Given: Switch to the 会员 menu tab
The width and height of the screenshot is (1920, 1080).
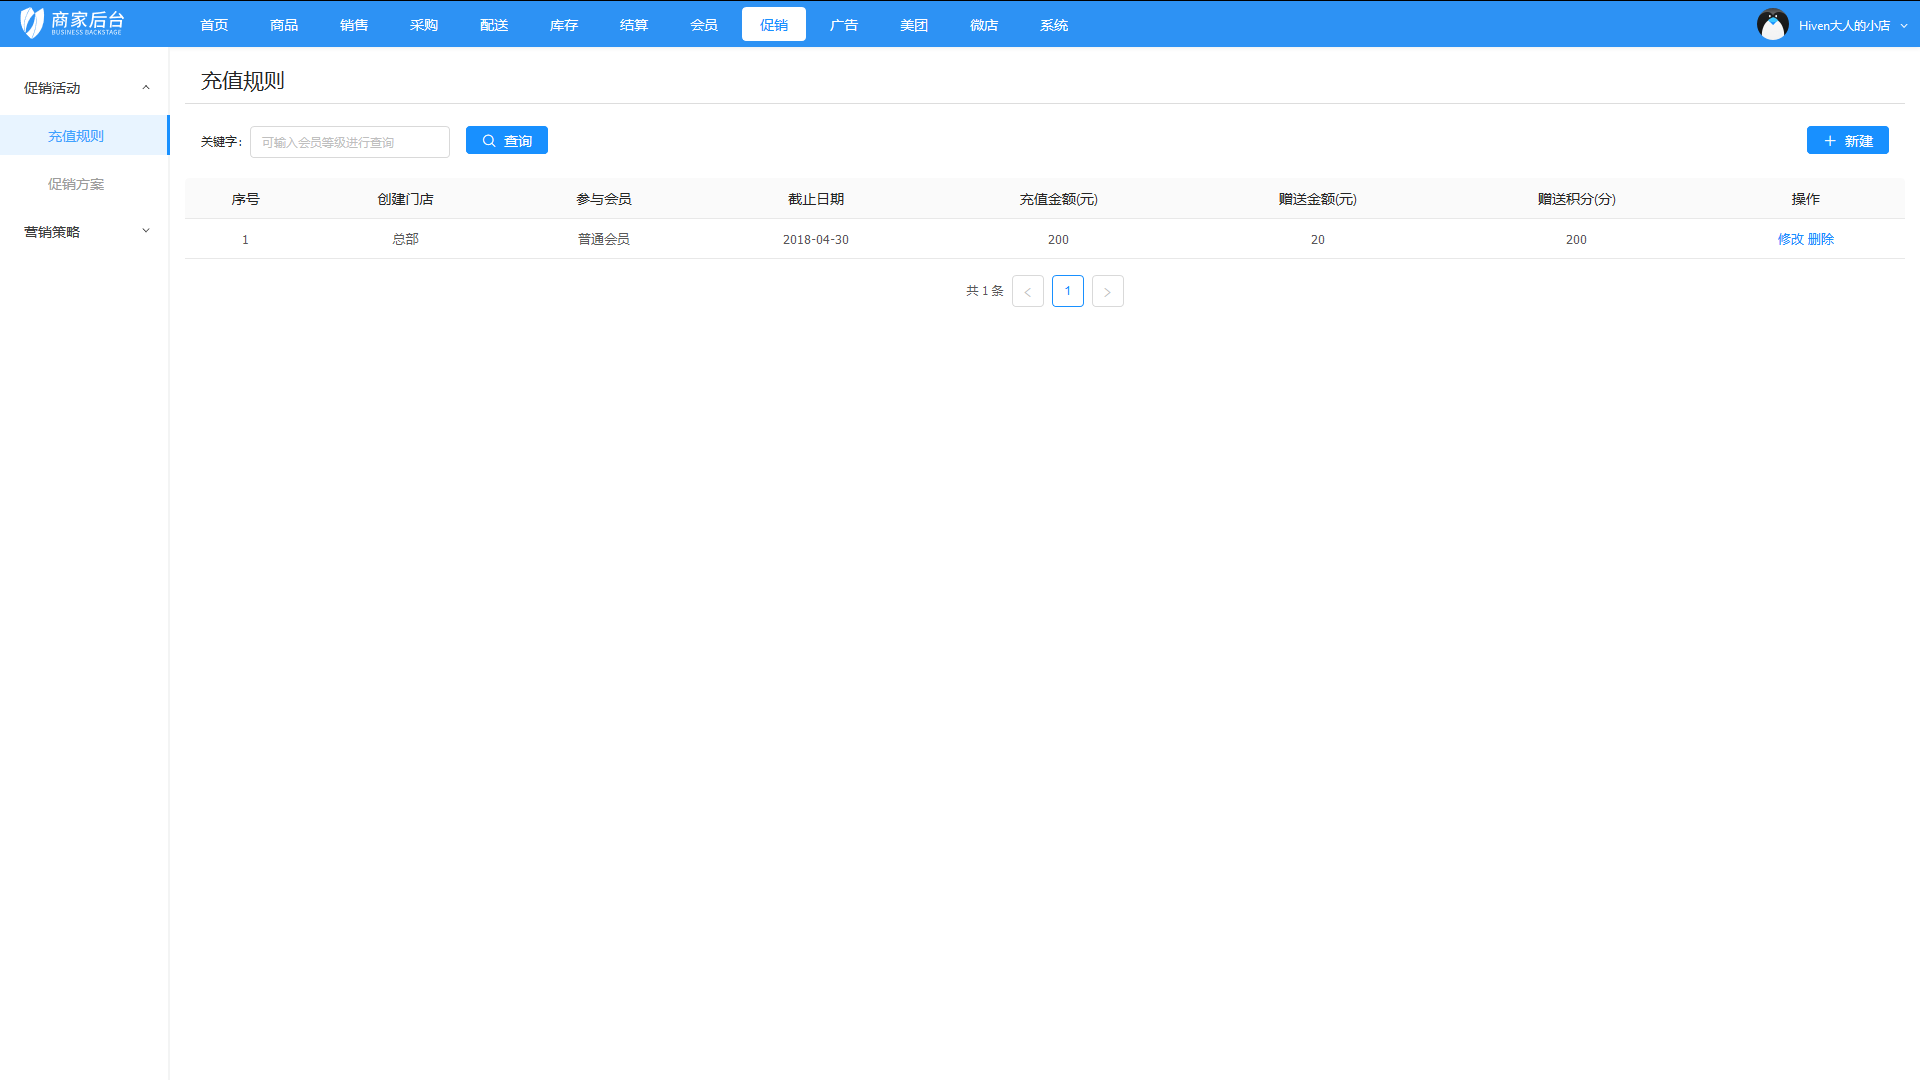Looking at the screenshot, I should point(703,24).
